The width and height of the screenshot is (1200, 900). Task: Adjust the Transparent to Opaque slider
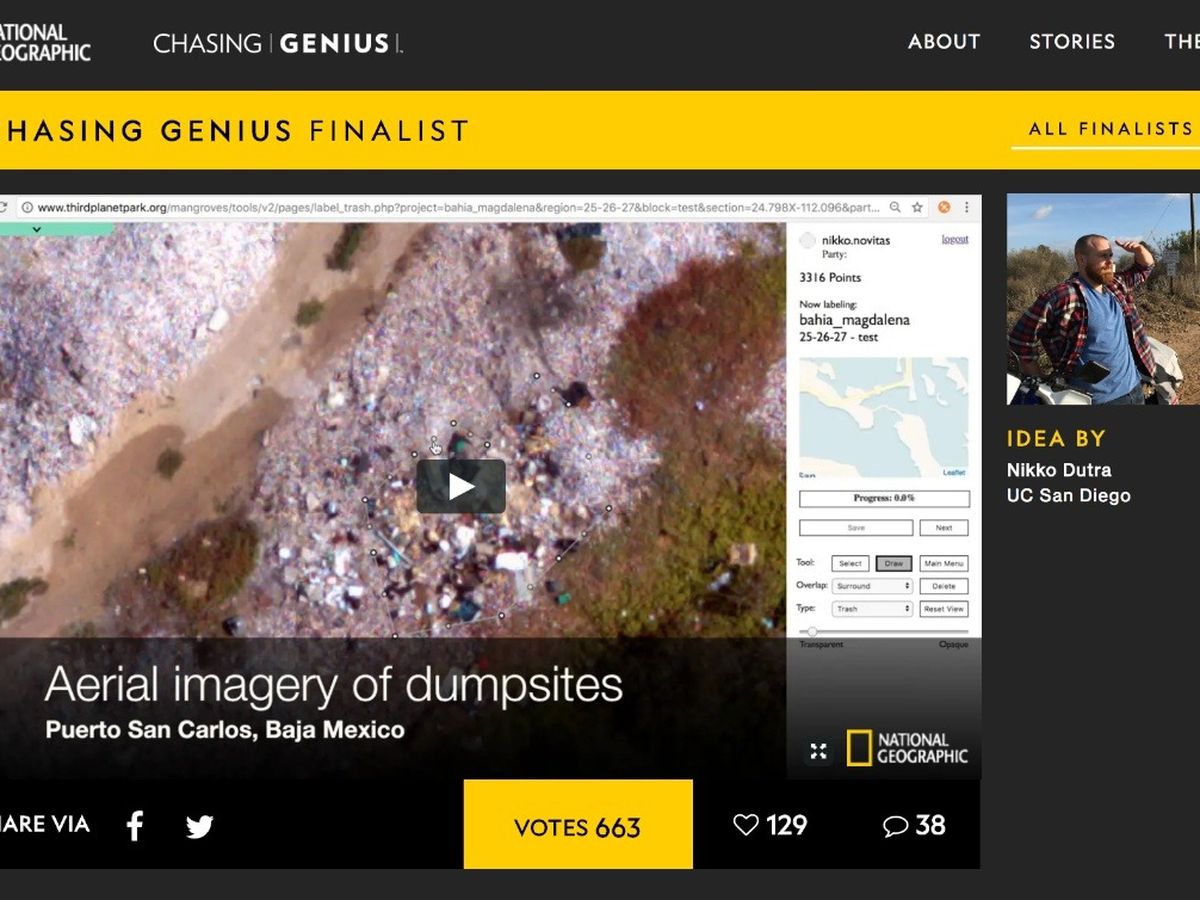click(x=884, y=632)
